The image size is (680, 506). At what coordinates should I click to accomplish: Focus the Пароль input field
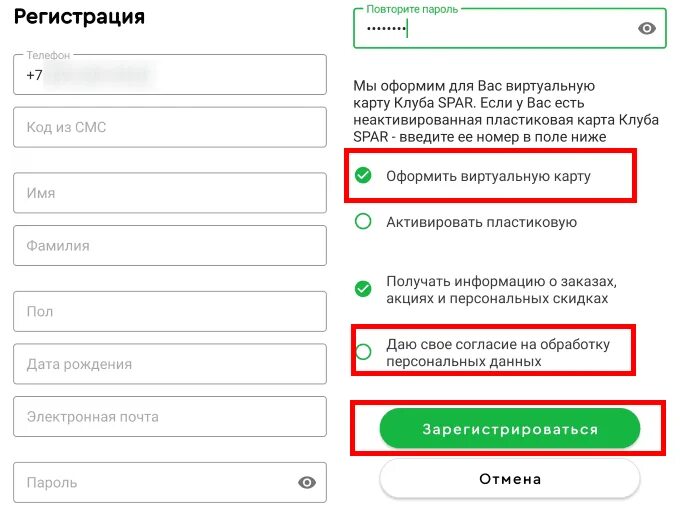[x=170, y=482]
